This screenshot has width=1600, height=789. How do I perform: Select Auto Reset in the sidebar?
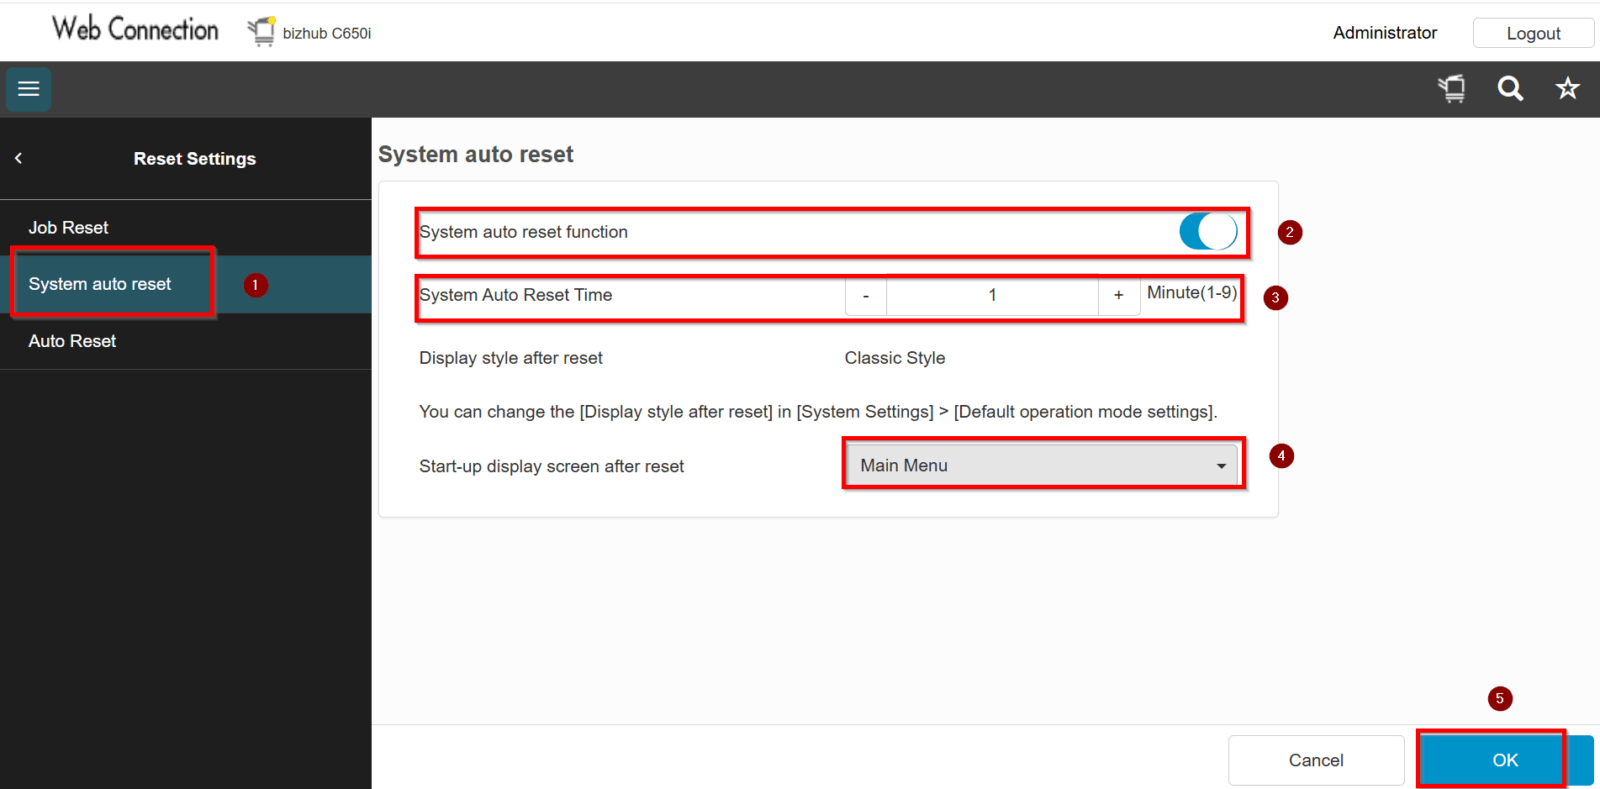tap(72, 341)
